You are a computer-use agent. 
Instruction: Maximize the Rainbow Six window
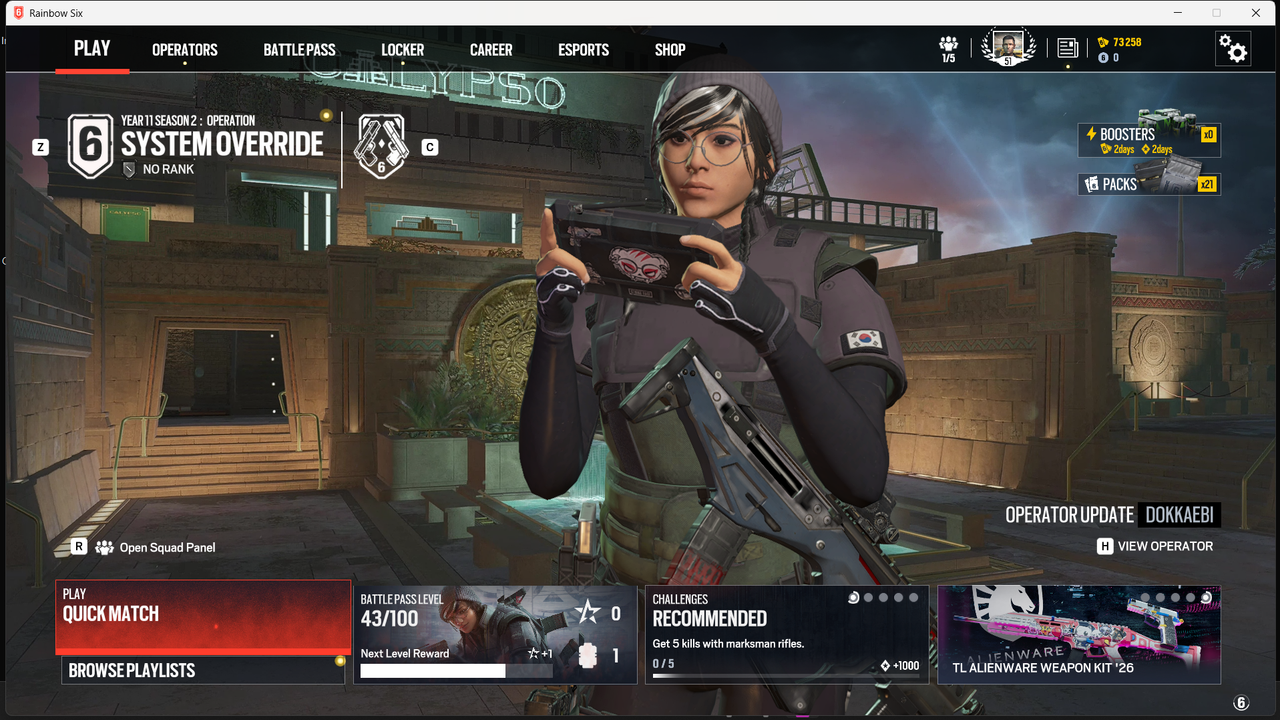coord(1217,13)
